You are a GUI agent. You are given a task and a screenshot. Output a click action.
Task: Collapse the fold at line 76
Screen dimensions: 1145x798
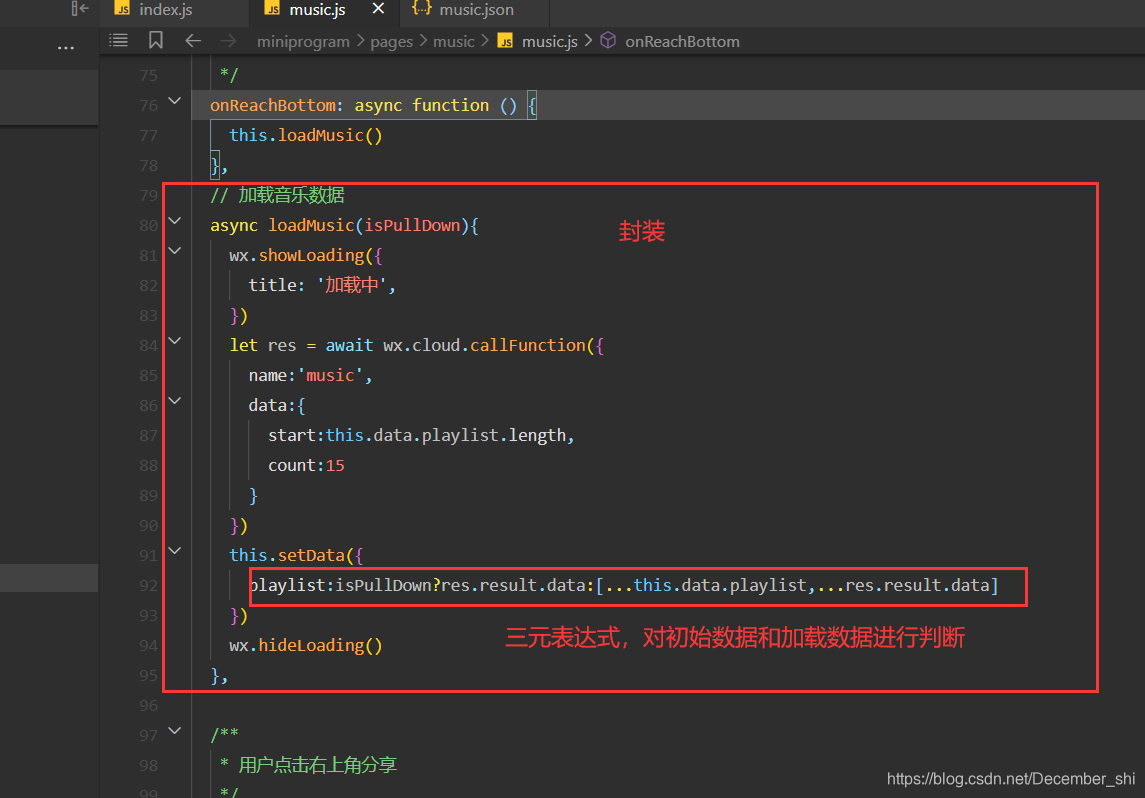(175, 101)
